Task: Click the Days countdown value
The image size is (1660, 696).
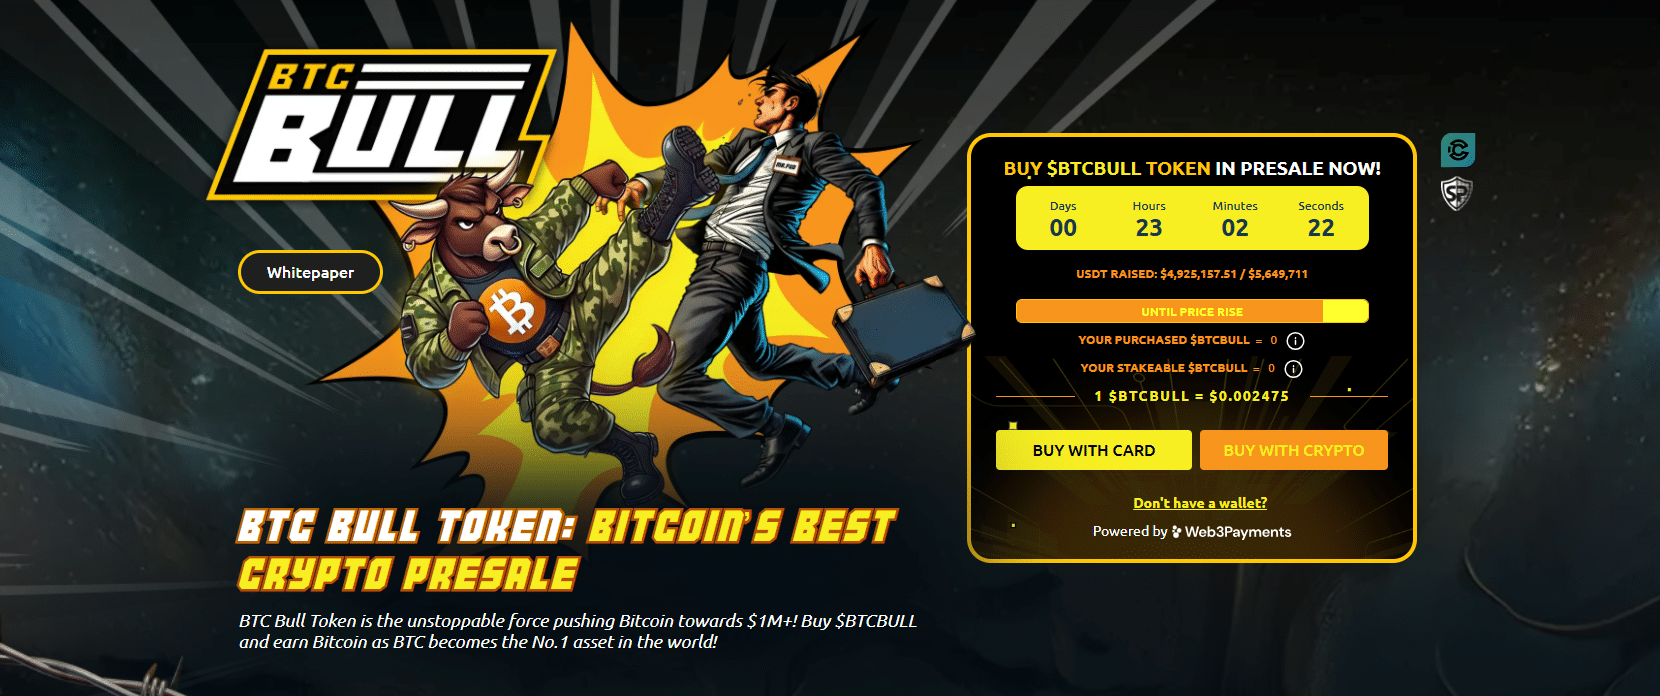Action: pos(1063,228)
